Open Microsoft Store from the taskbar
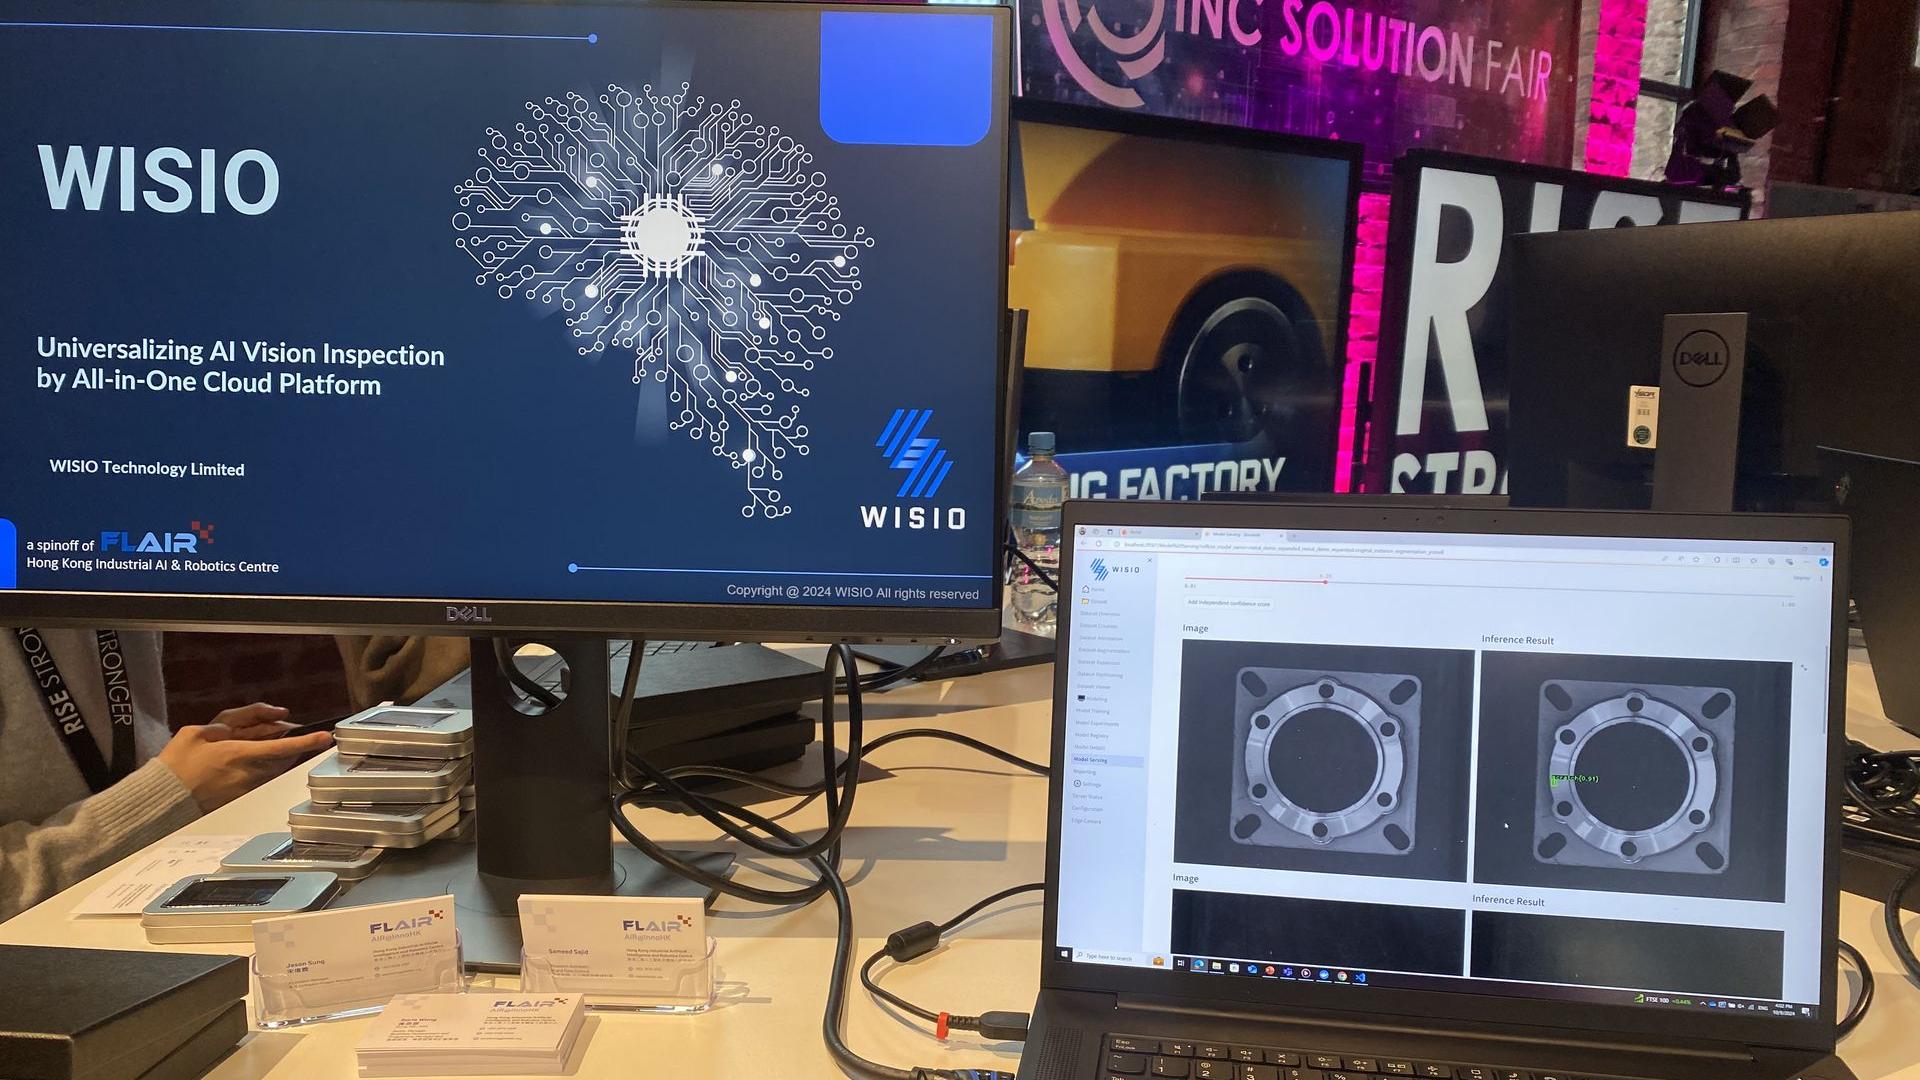 (1234, 967)
